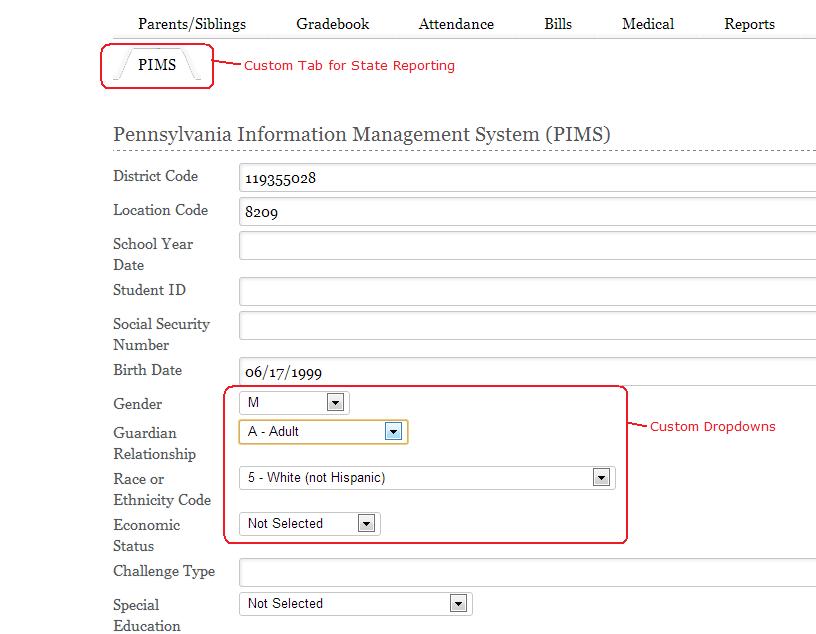
Task: Switch to the Reports tab
Action: [x=750, y=23]
